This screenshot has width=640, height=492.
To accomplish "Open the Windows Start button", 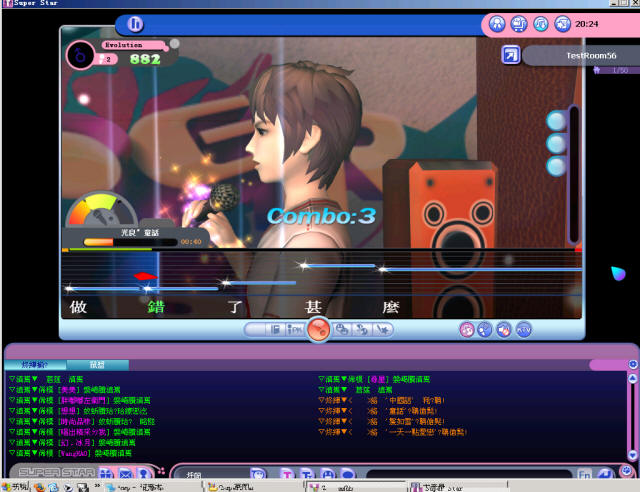I will pos(16,486).
